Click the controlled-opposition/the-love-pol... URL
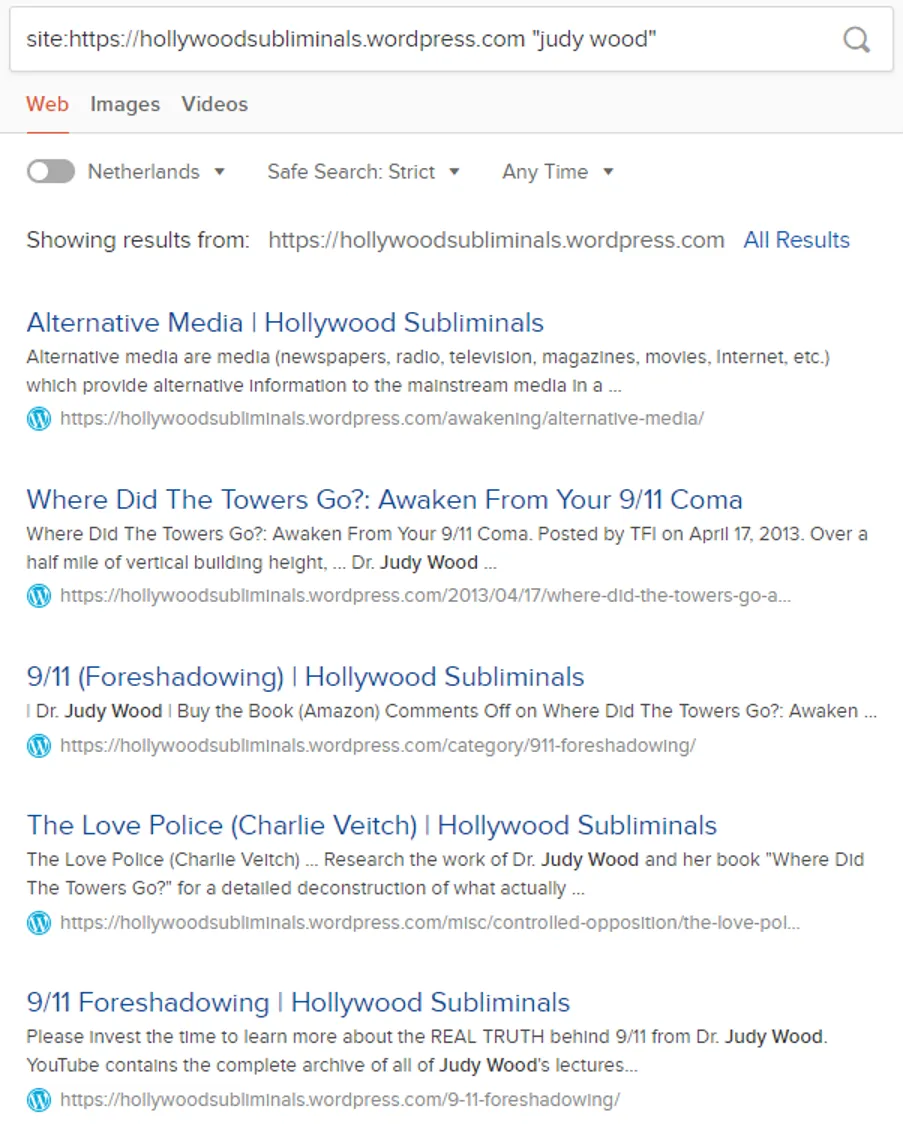 [429, 923]
